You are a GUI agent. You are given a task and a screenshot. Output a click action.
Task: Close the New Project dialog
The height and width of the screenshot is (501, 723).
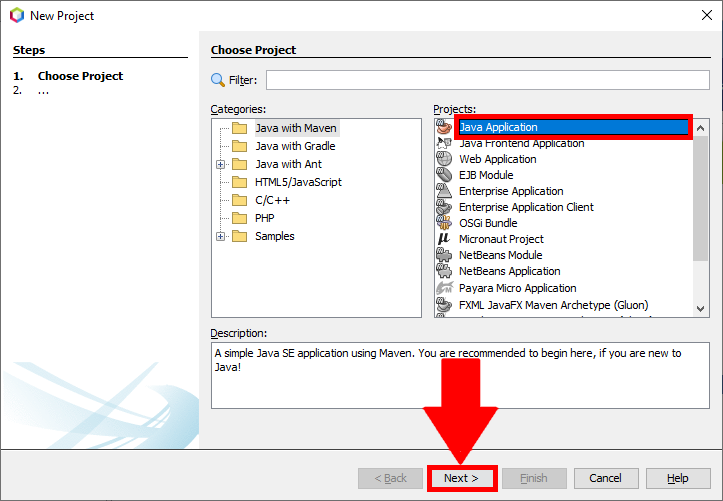(x=706, y=15)
